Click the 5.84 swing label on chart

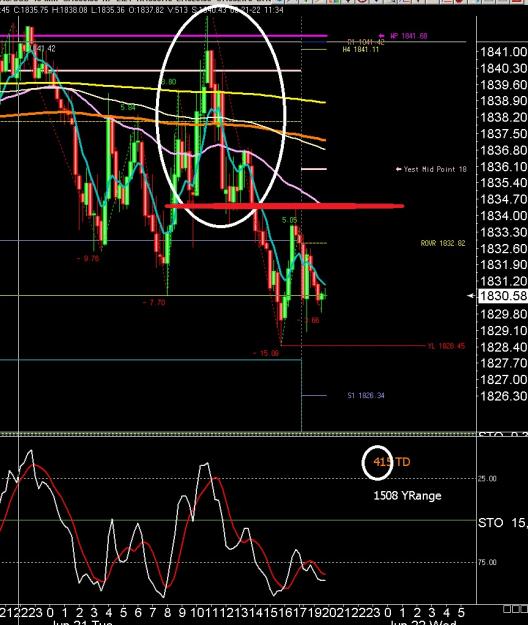click(128, 107)
